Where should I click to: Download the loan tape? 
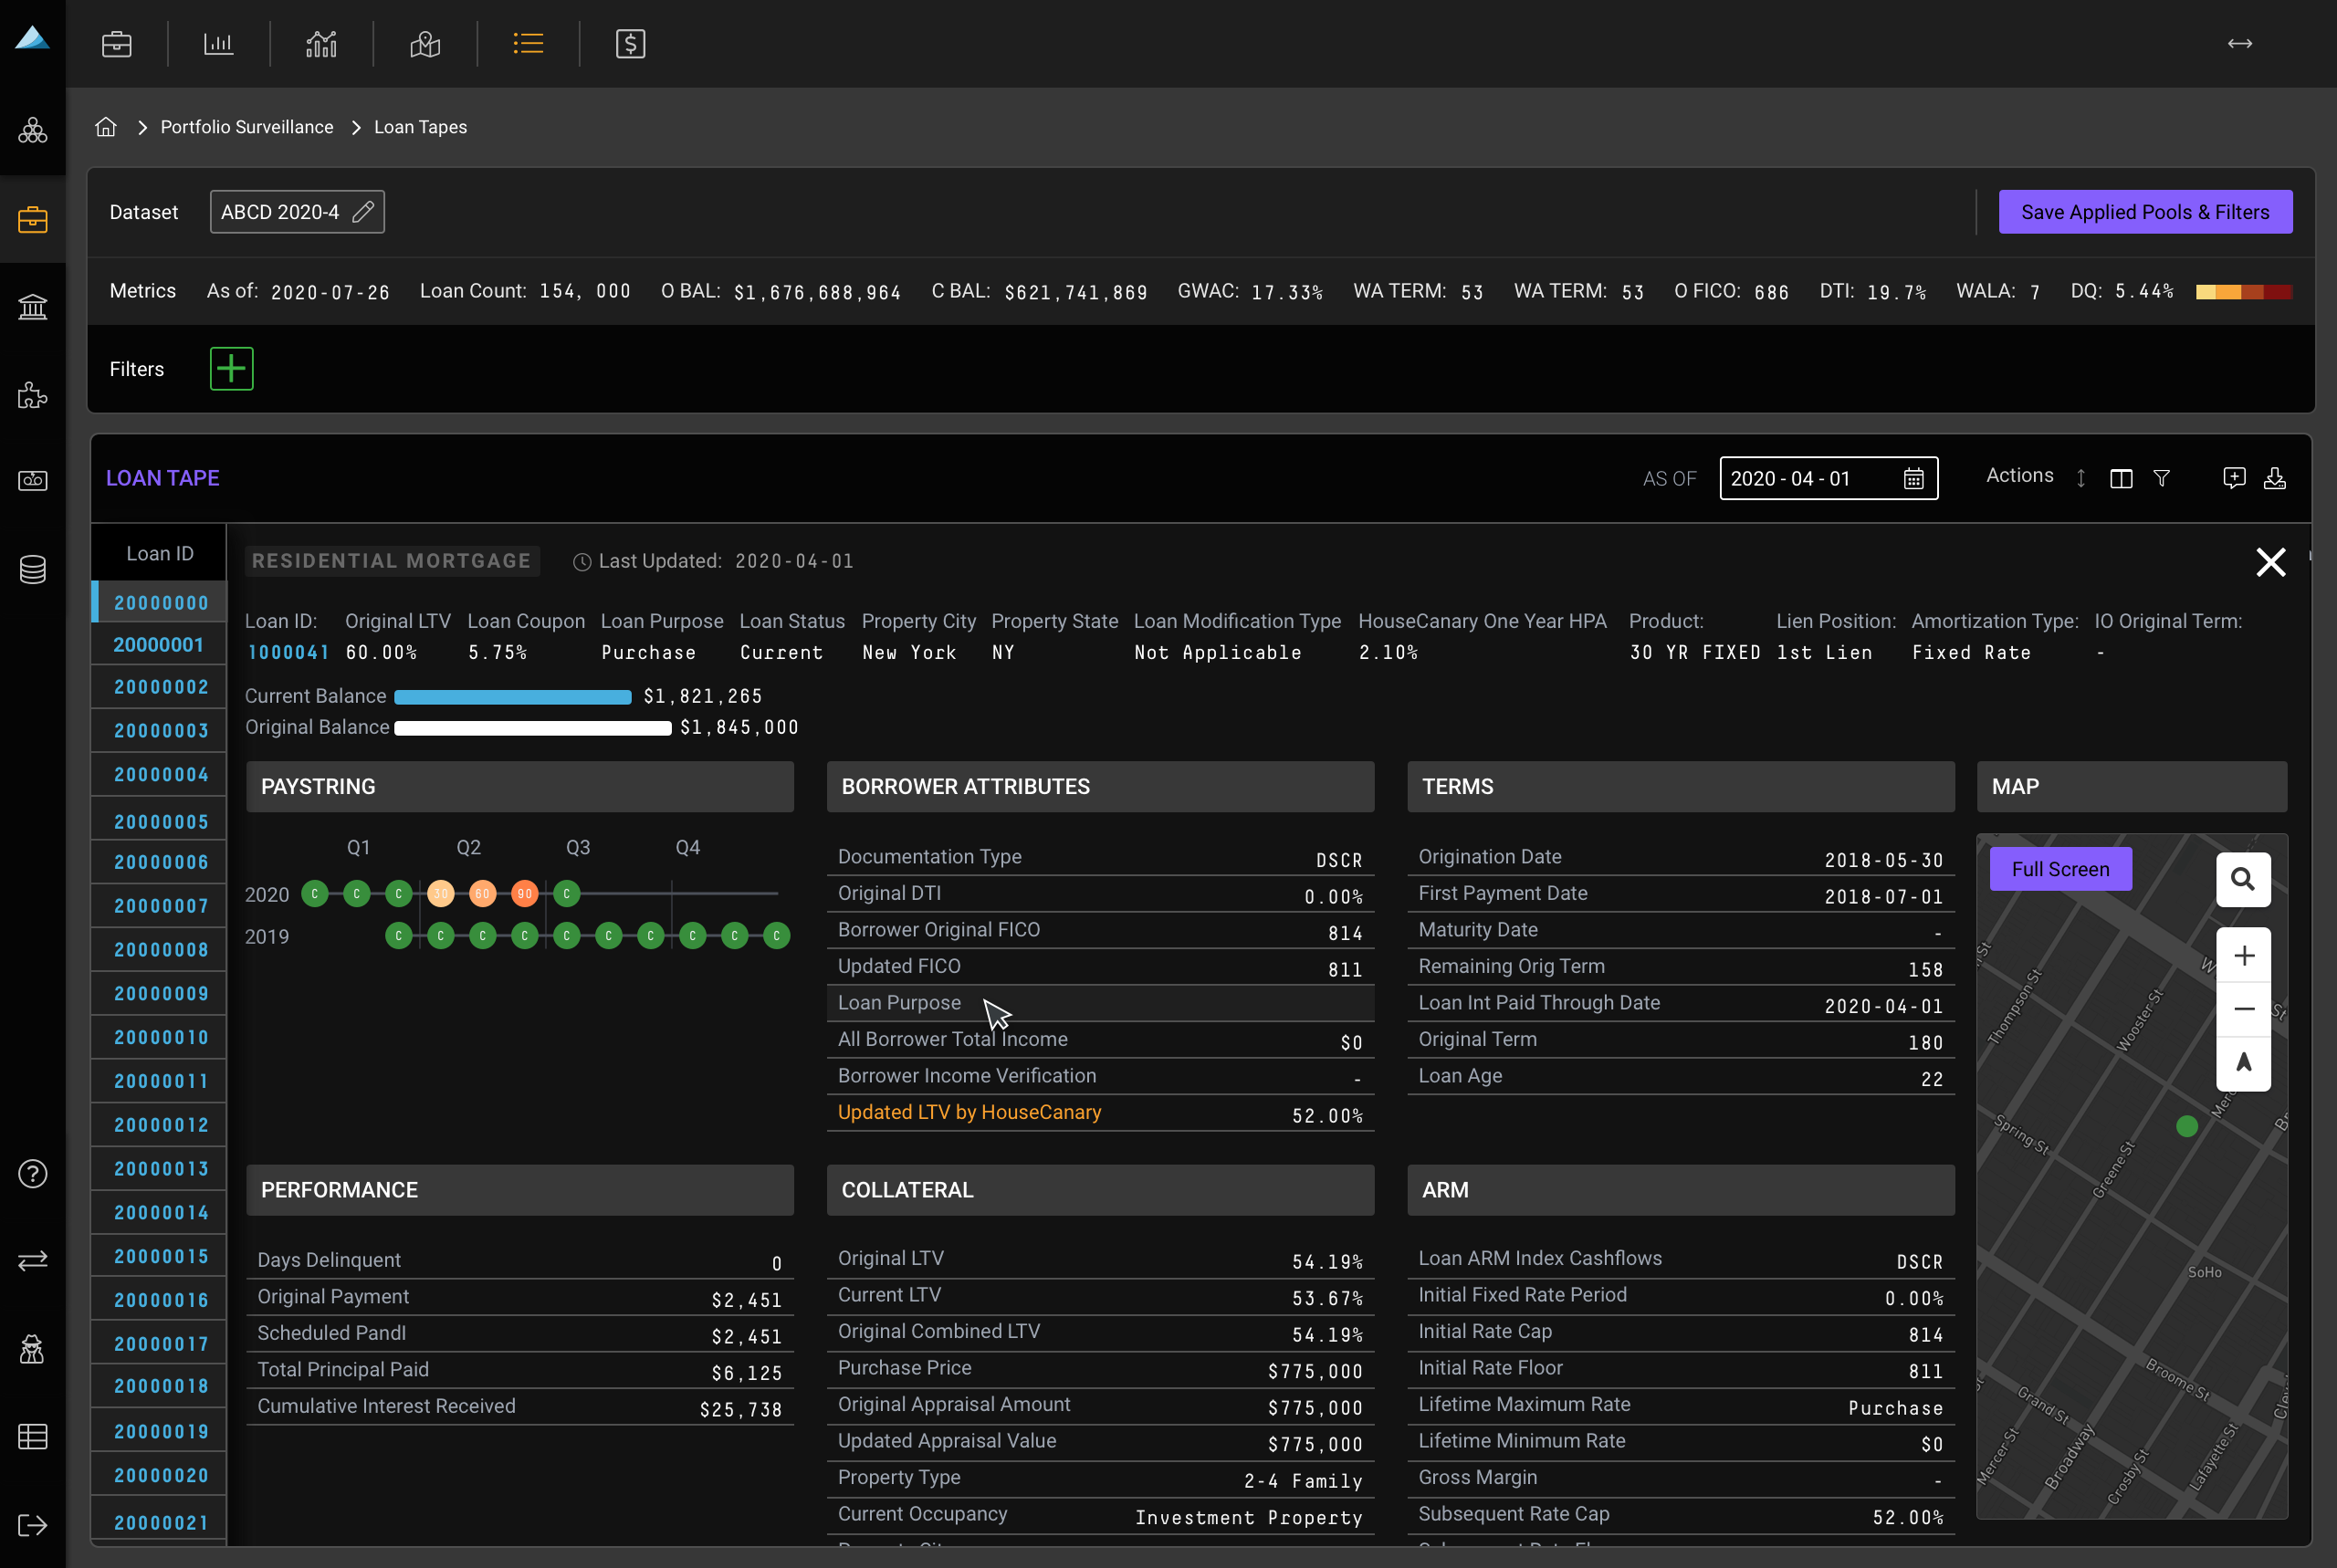click(x=2275, y=478)
